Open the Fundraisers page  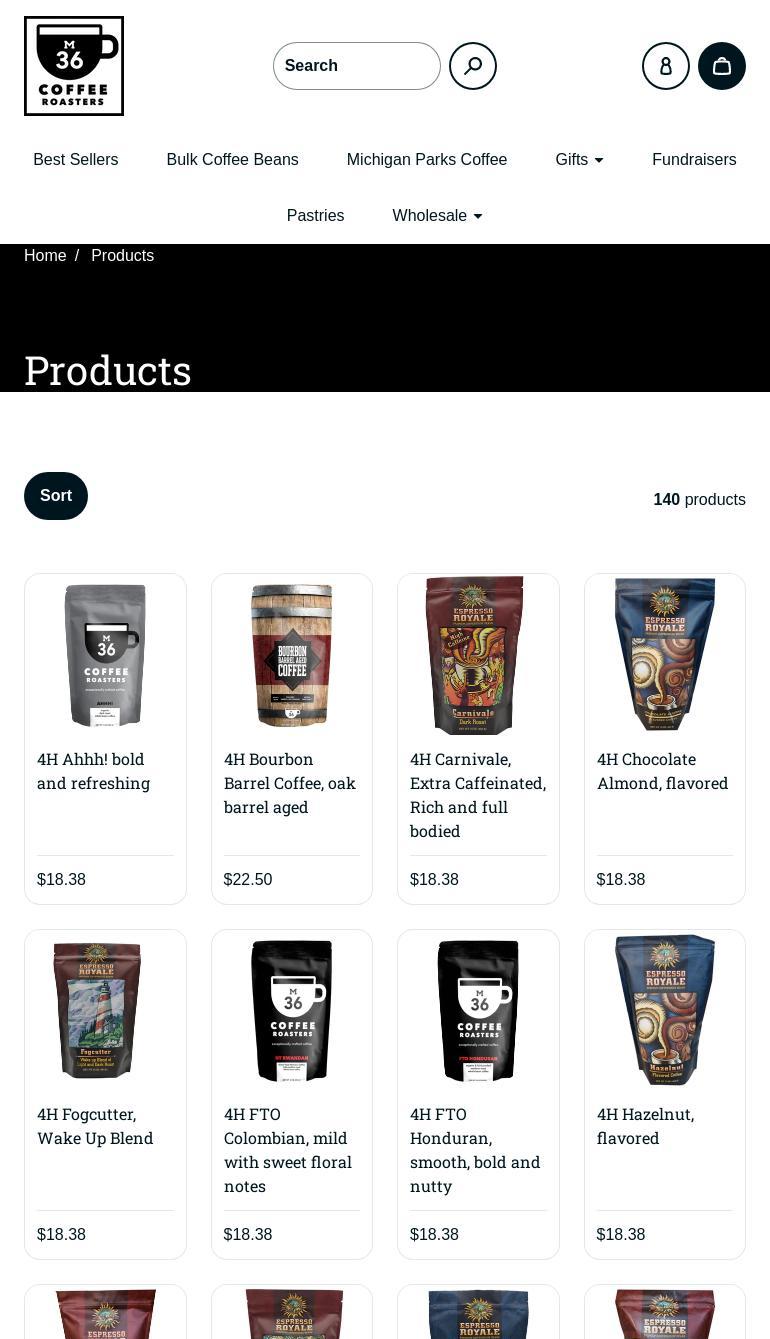[x=694, y=160]
